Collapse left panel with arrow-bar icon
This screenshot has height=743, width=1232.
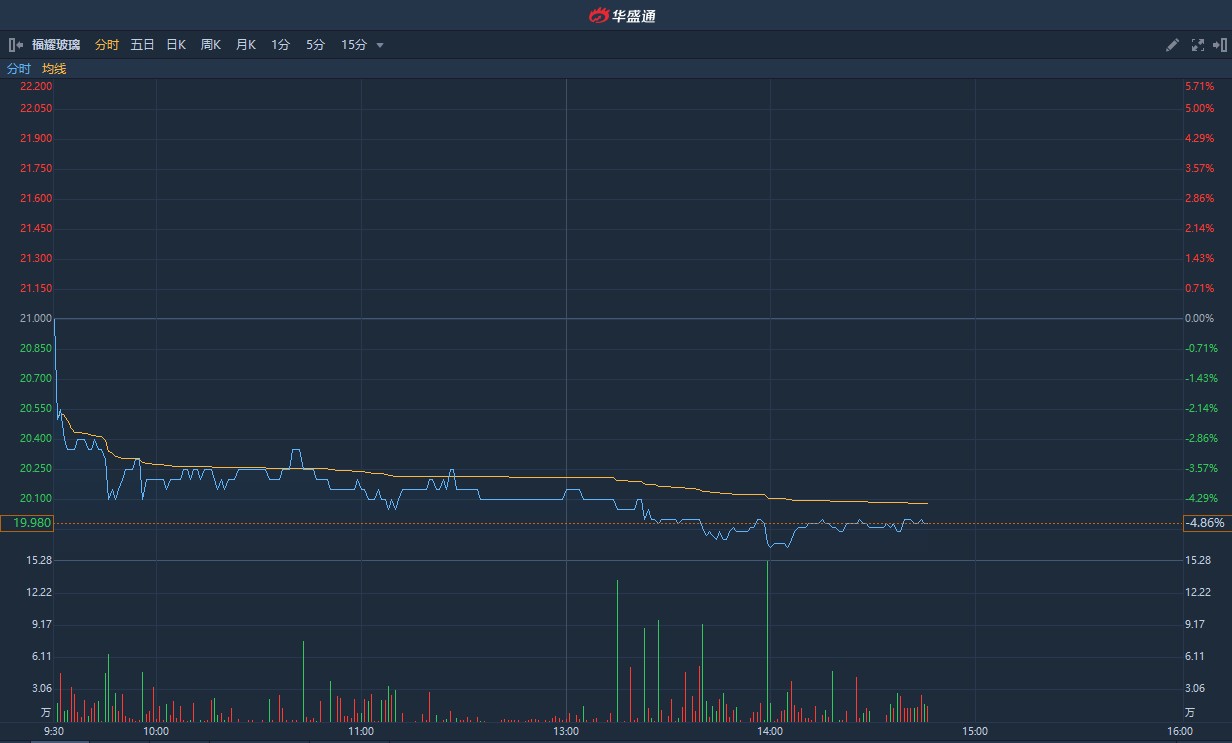point(15,45)
